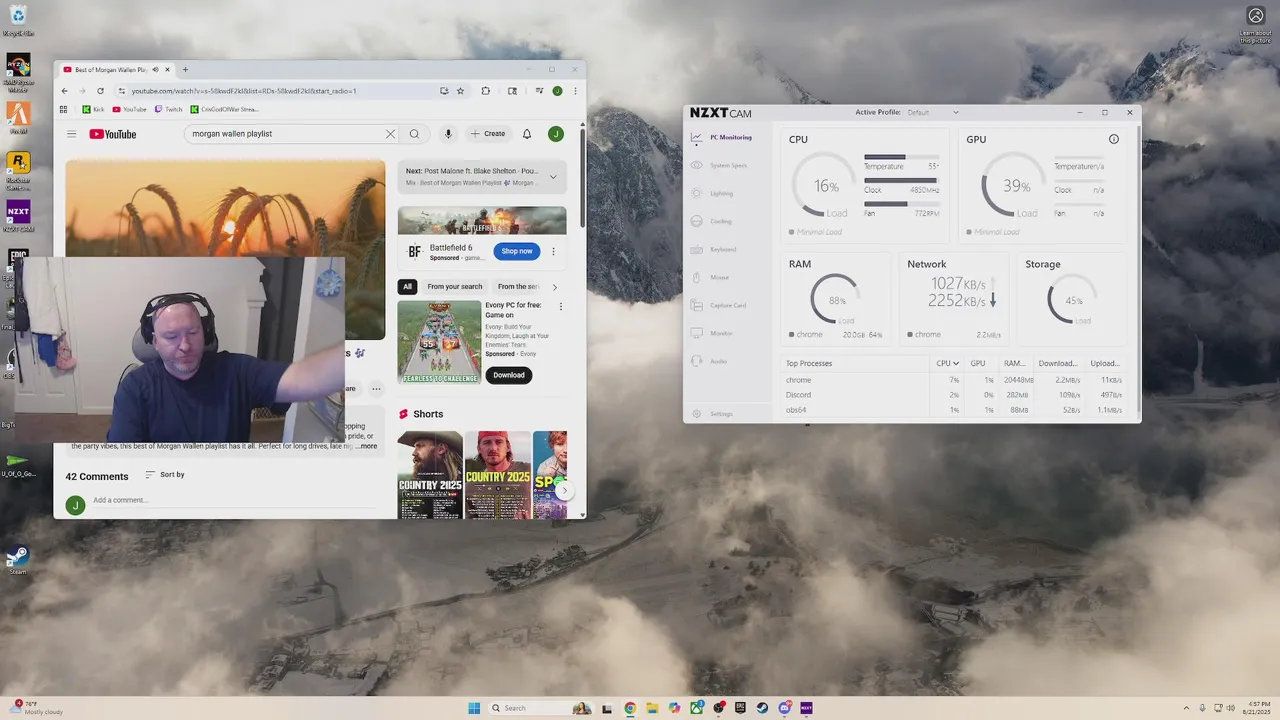Open Keyboard section in NZXT CAM

[x=714, y=249]
